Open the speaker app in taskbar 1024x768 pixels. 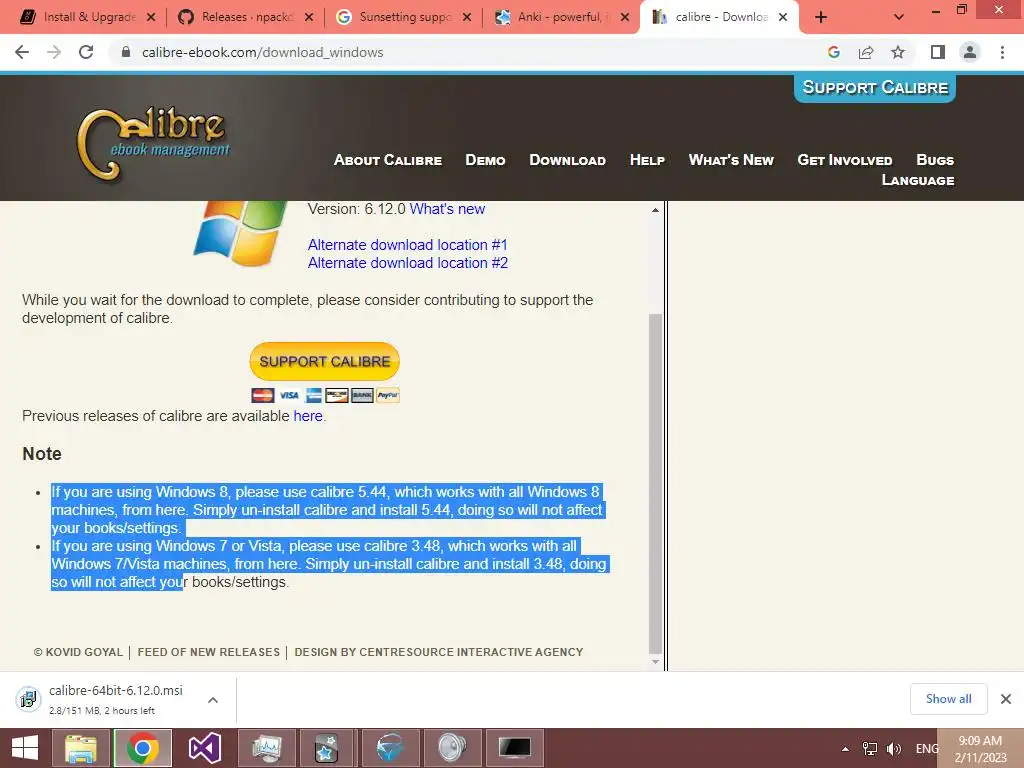pos(452,748)
